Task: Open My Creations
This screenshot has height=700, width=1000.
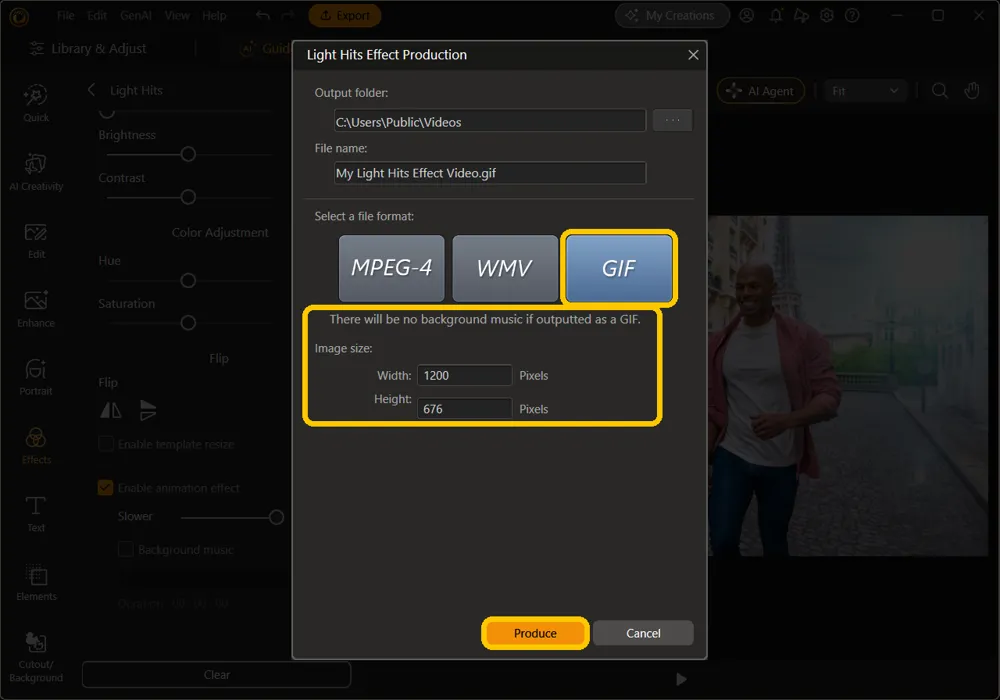Action: tap(672, 15)
